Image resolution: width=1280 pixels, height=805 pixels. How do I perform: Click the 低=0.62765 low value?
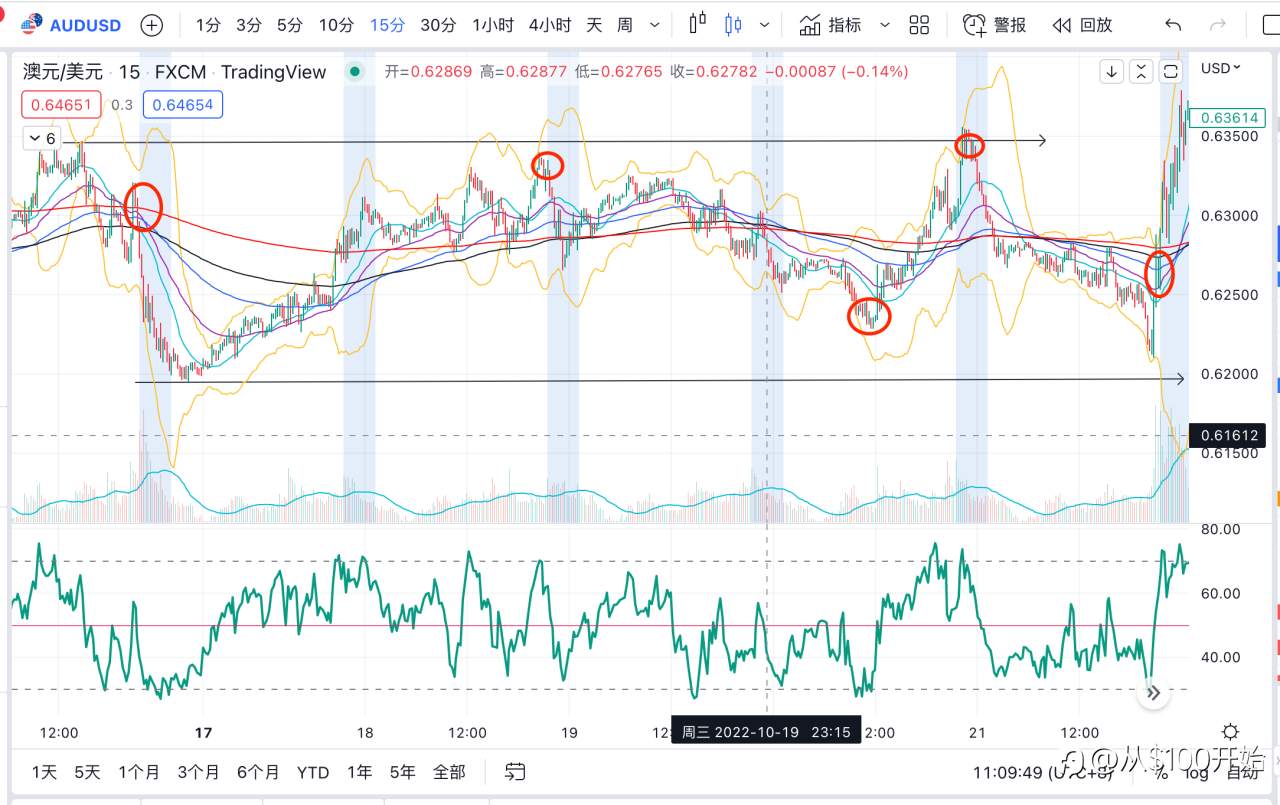pyautogui.click(x=618, y=72)
